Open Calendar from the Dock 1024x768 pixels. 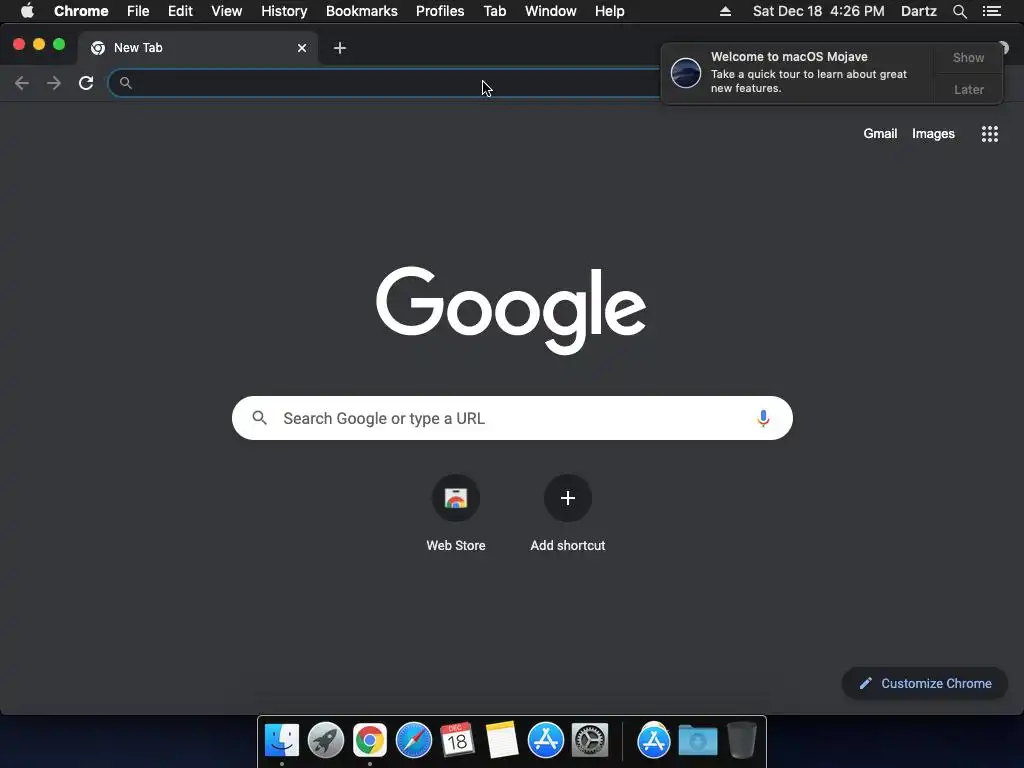457,740
